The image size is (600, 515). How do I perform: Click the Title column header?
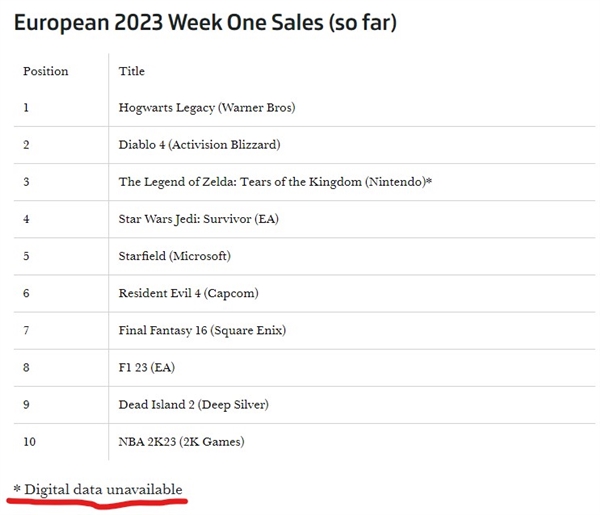(x=131, y=71)
